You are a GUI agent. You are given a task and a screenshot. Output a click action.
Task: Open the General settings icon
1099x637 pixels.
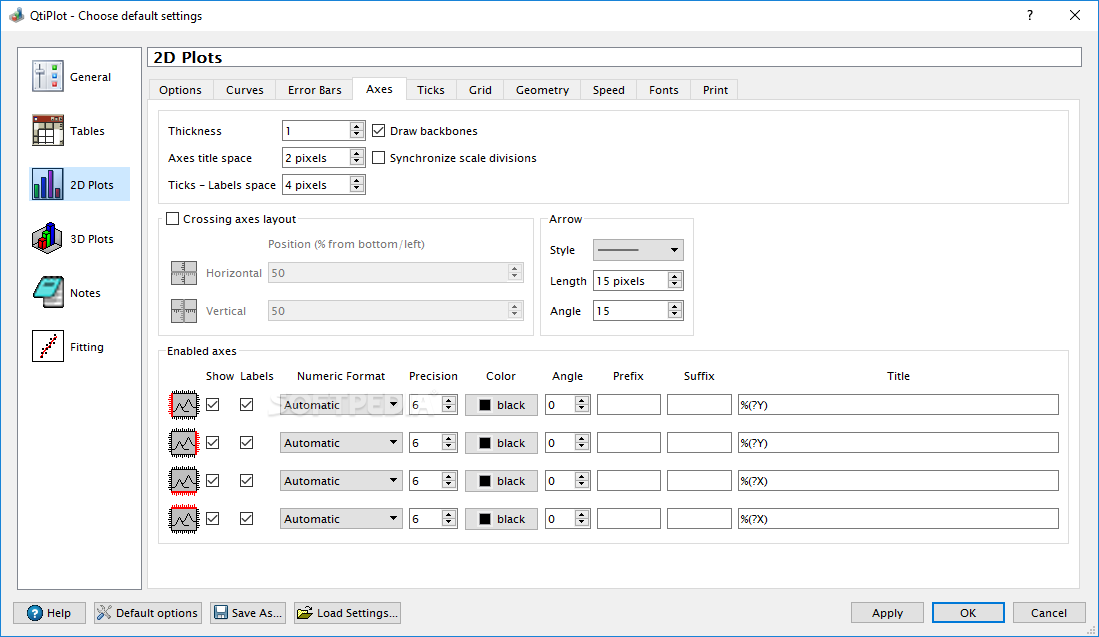pos(48,76)
